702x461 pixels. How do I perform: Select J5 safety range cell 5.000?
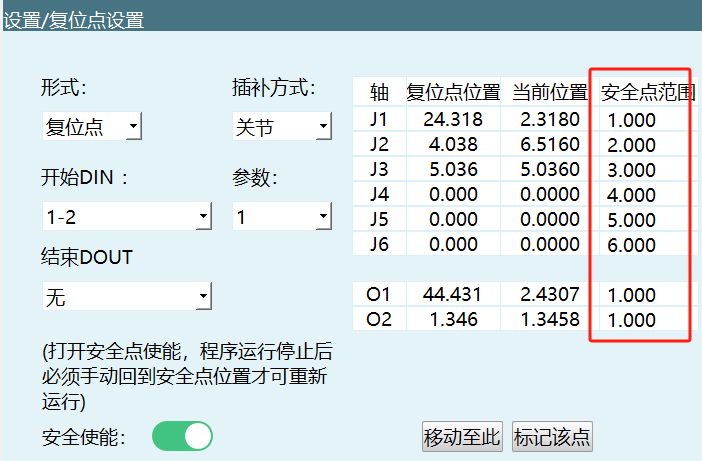click(x=648, y=220)
